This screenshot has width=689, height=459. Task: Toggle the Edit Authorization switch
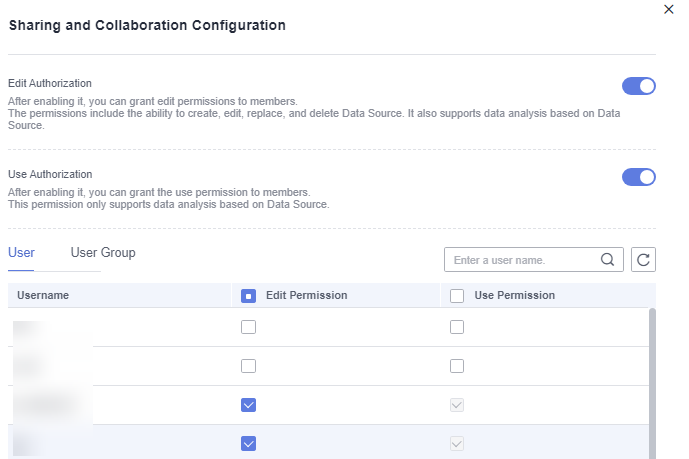coord(638,86)
